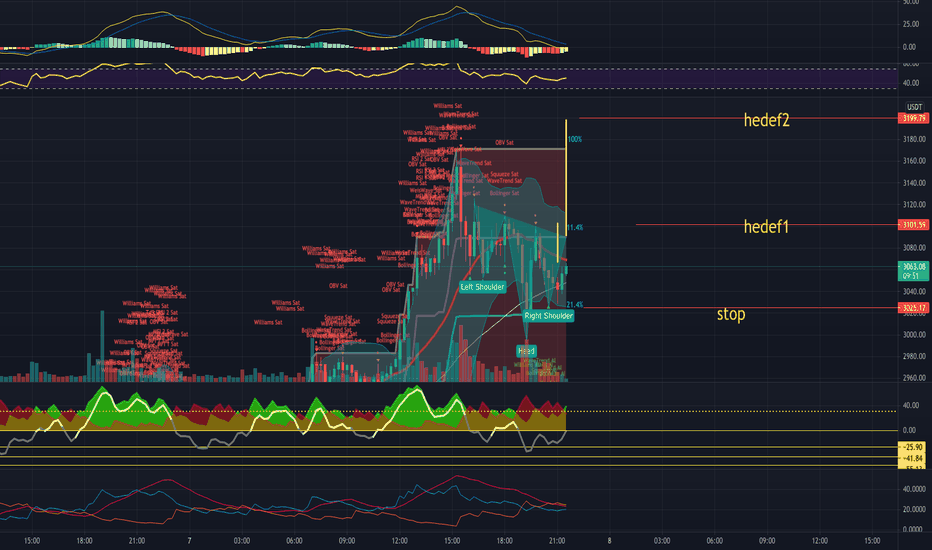This screenshot has width=932, height=550.
Task: Click the 3140.00 price axis label
Action: pyautogui.click(x=914, y=183)
